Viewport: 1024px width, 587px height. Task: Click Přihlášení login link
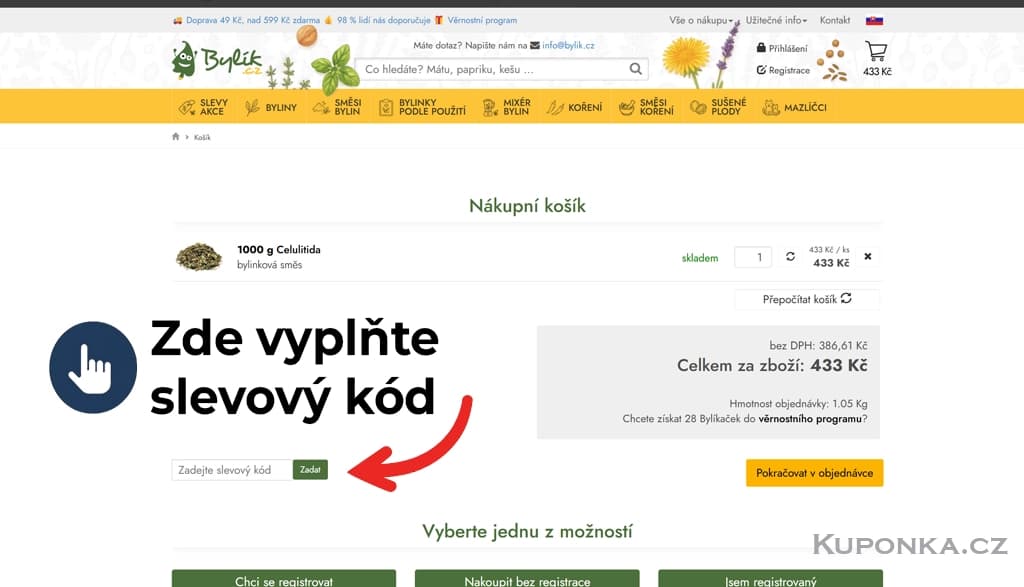[788, 48]
